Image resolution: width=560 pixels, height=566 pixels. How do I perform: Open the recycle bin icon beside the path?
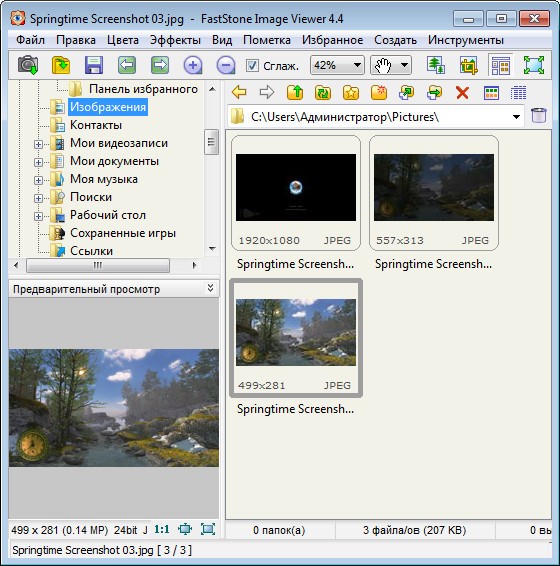pyautogui.click(x=539, y=116)
